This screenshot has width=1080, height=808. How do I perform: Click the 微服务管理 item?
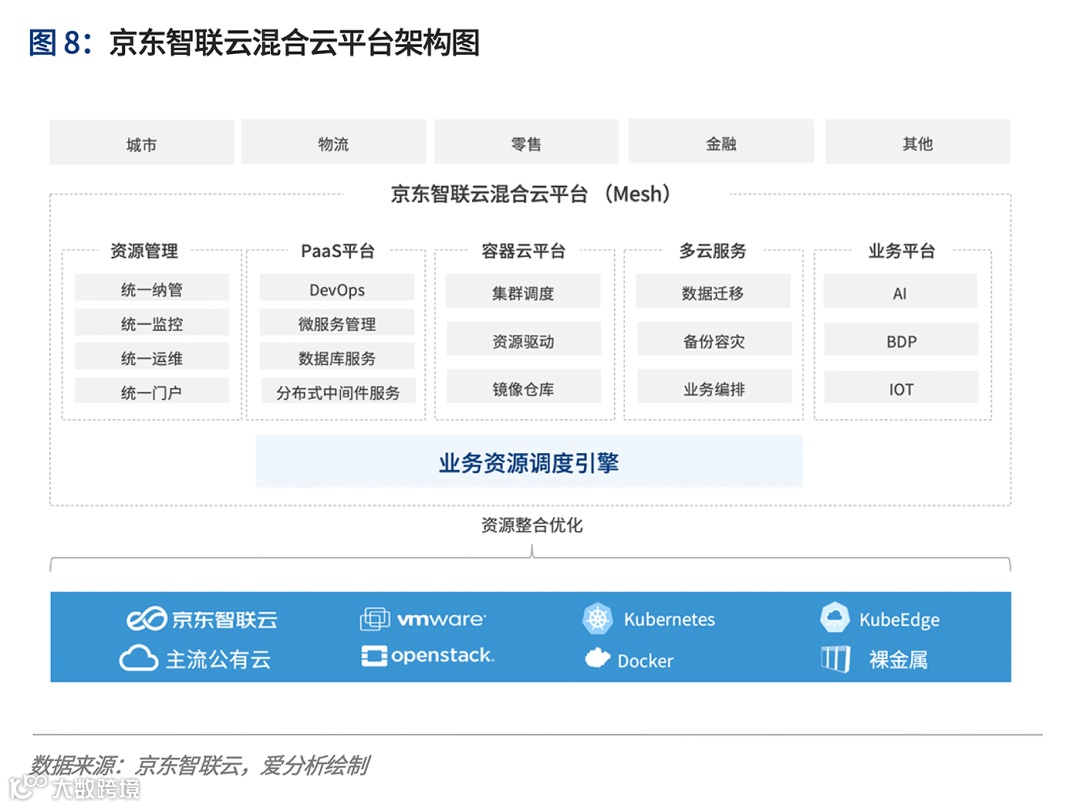[337, 322]
